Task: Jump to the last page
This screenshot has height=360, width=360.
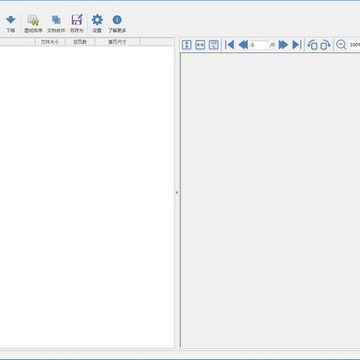Action: point(297,45)
